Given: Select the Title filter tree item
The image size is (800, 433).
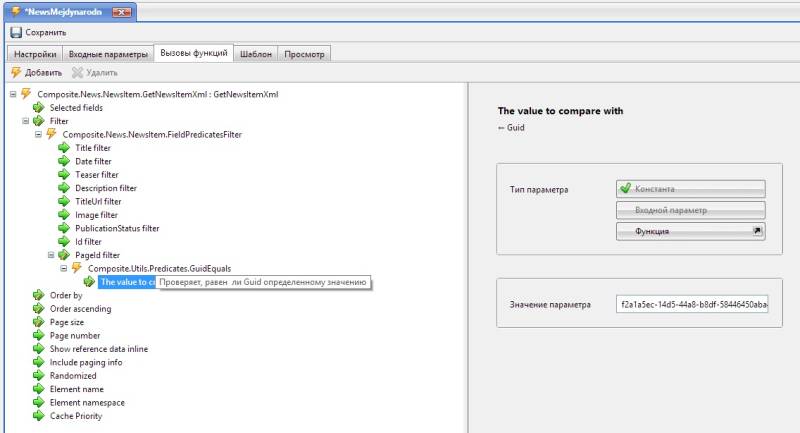Looking at the screenshot, I should click(93, 148).
